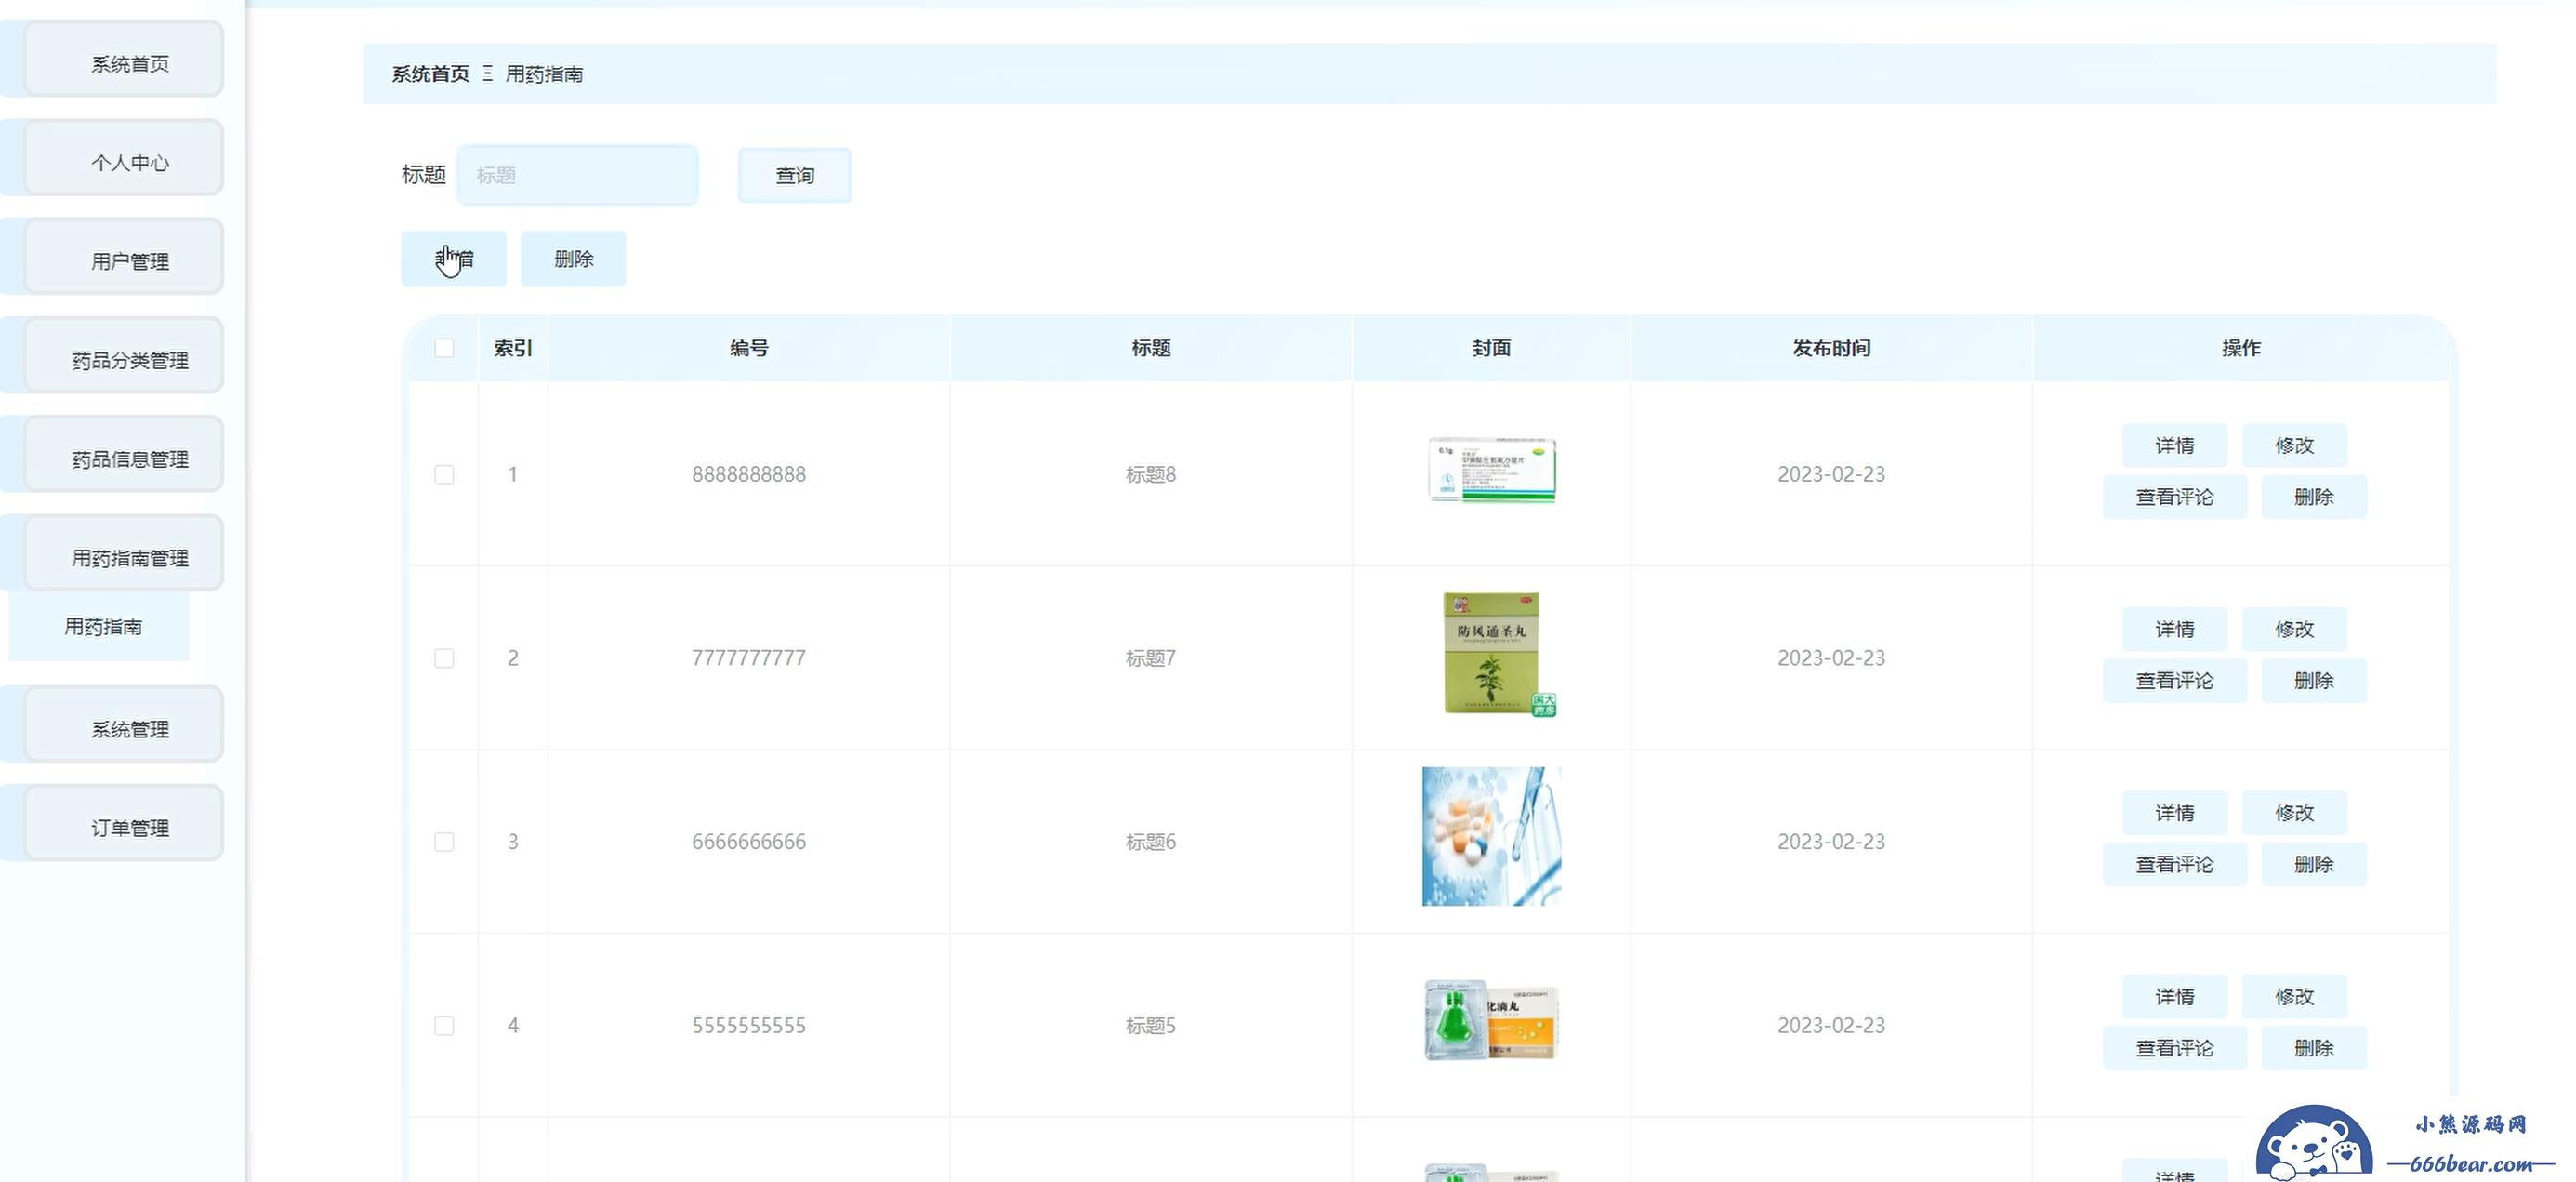
Task: Open cover thumbnail for 标题8
Action: [x=1491, y=470]
